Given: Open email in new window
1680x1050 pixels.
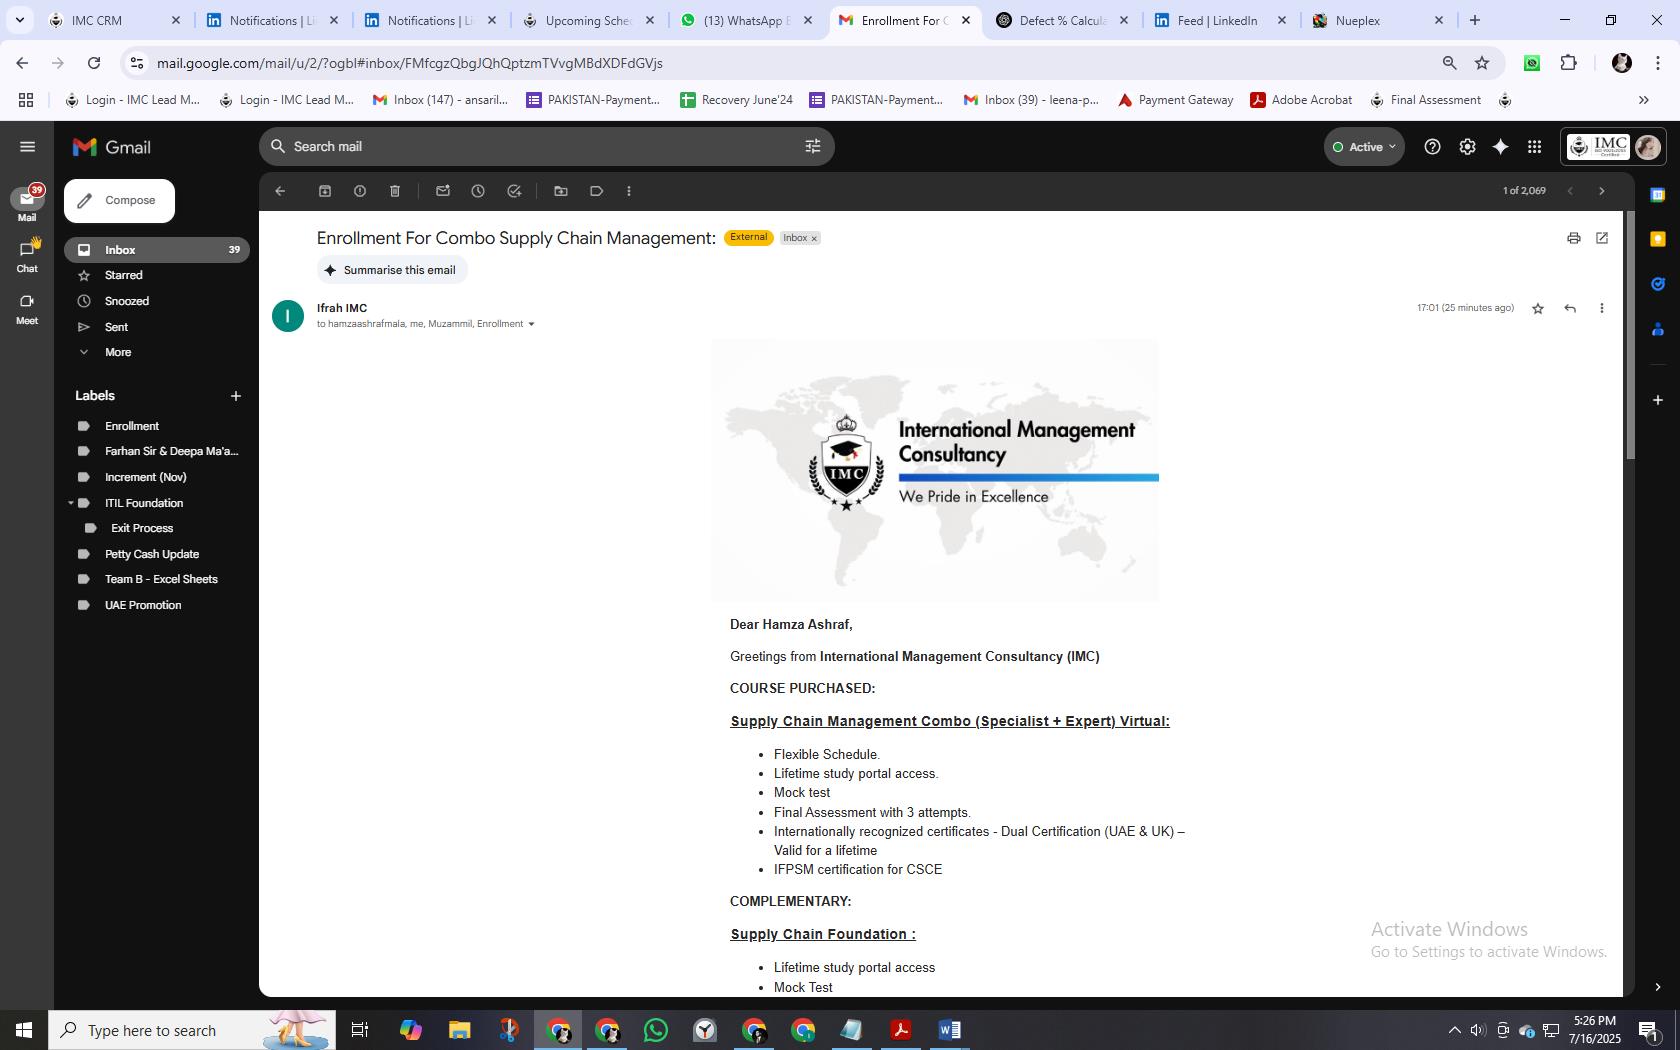Looking at the screenshot, I should 1602,238.
